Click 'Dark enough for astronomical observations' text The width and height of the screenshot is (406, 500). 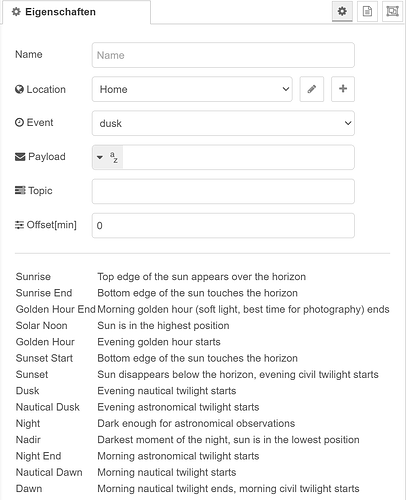point(196,424)
